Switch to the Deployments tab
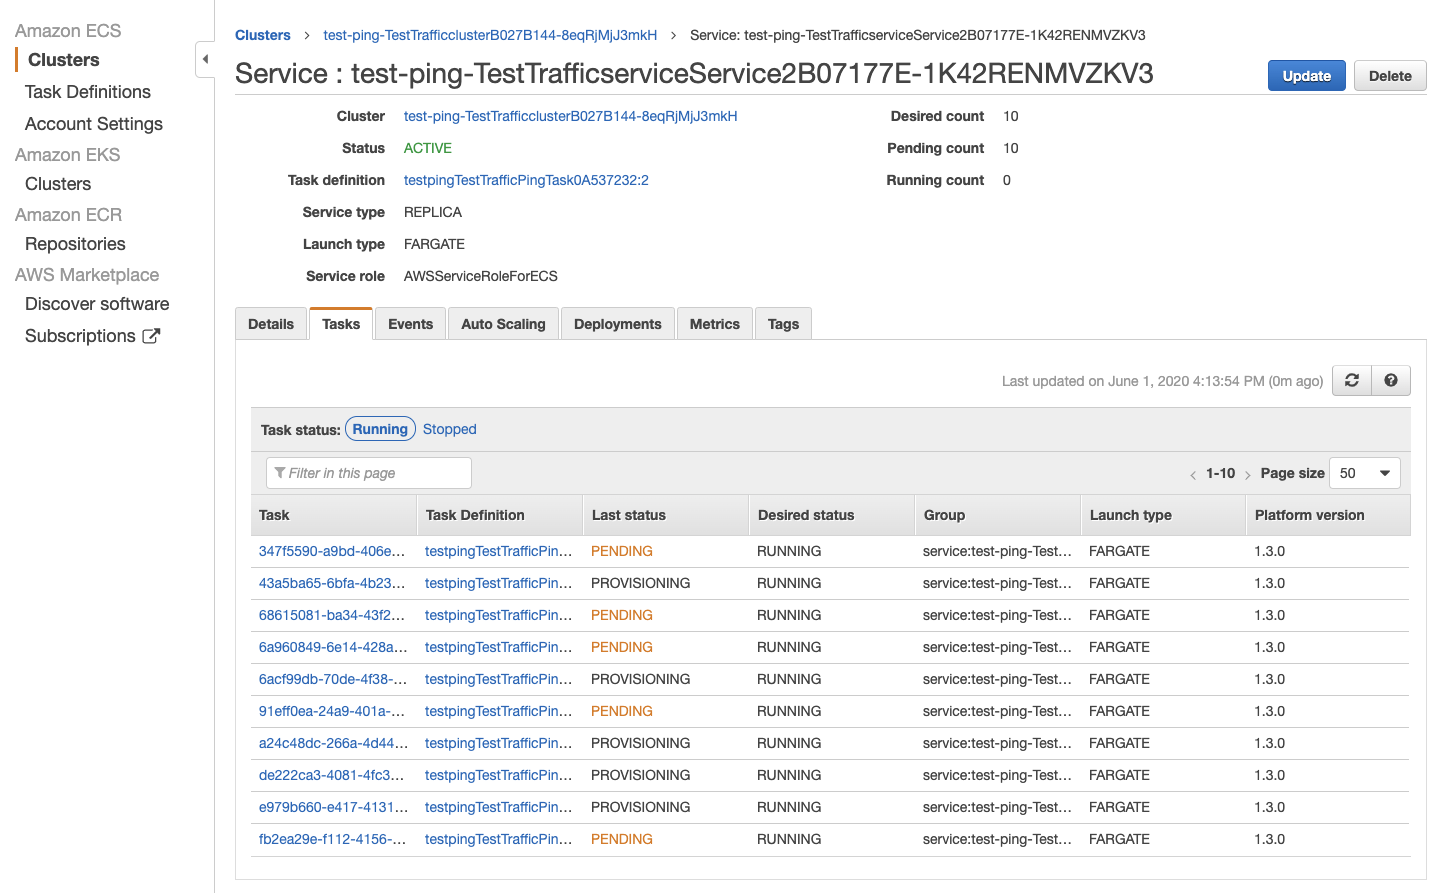Screen dimensions: 1446x893 tap(618, 324)
